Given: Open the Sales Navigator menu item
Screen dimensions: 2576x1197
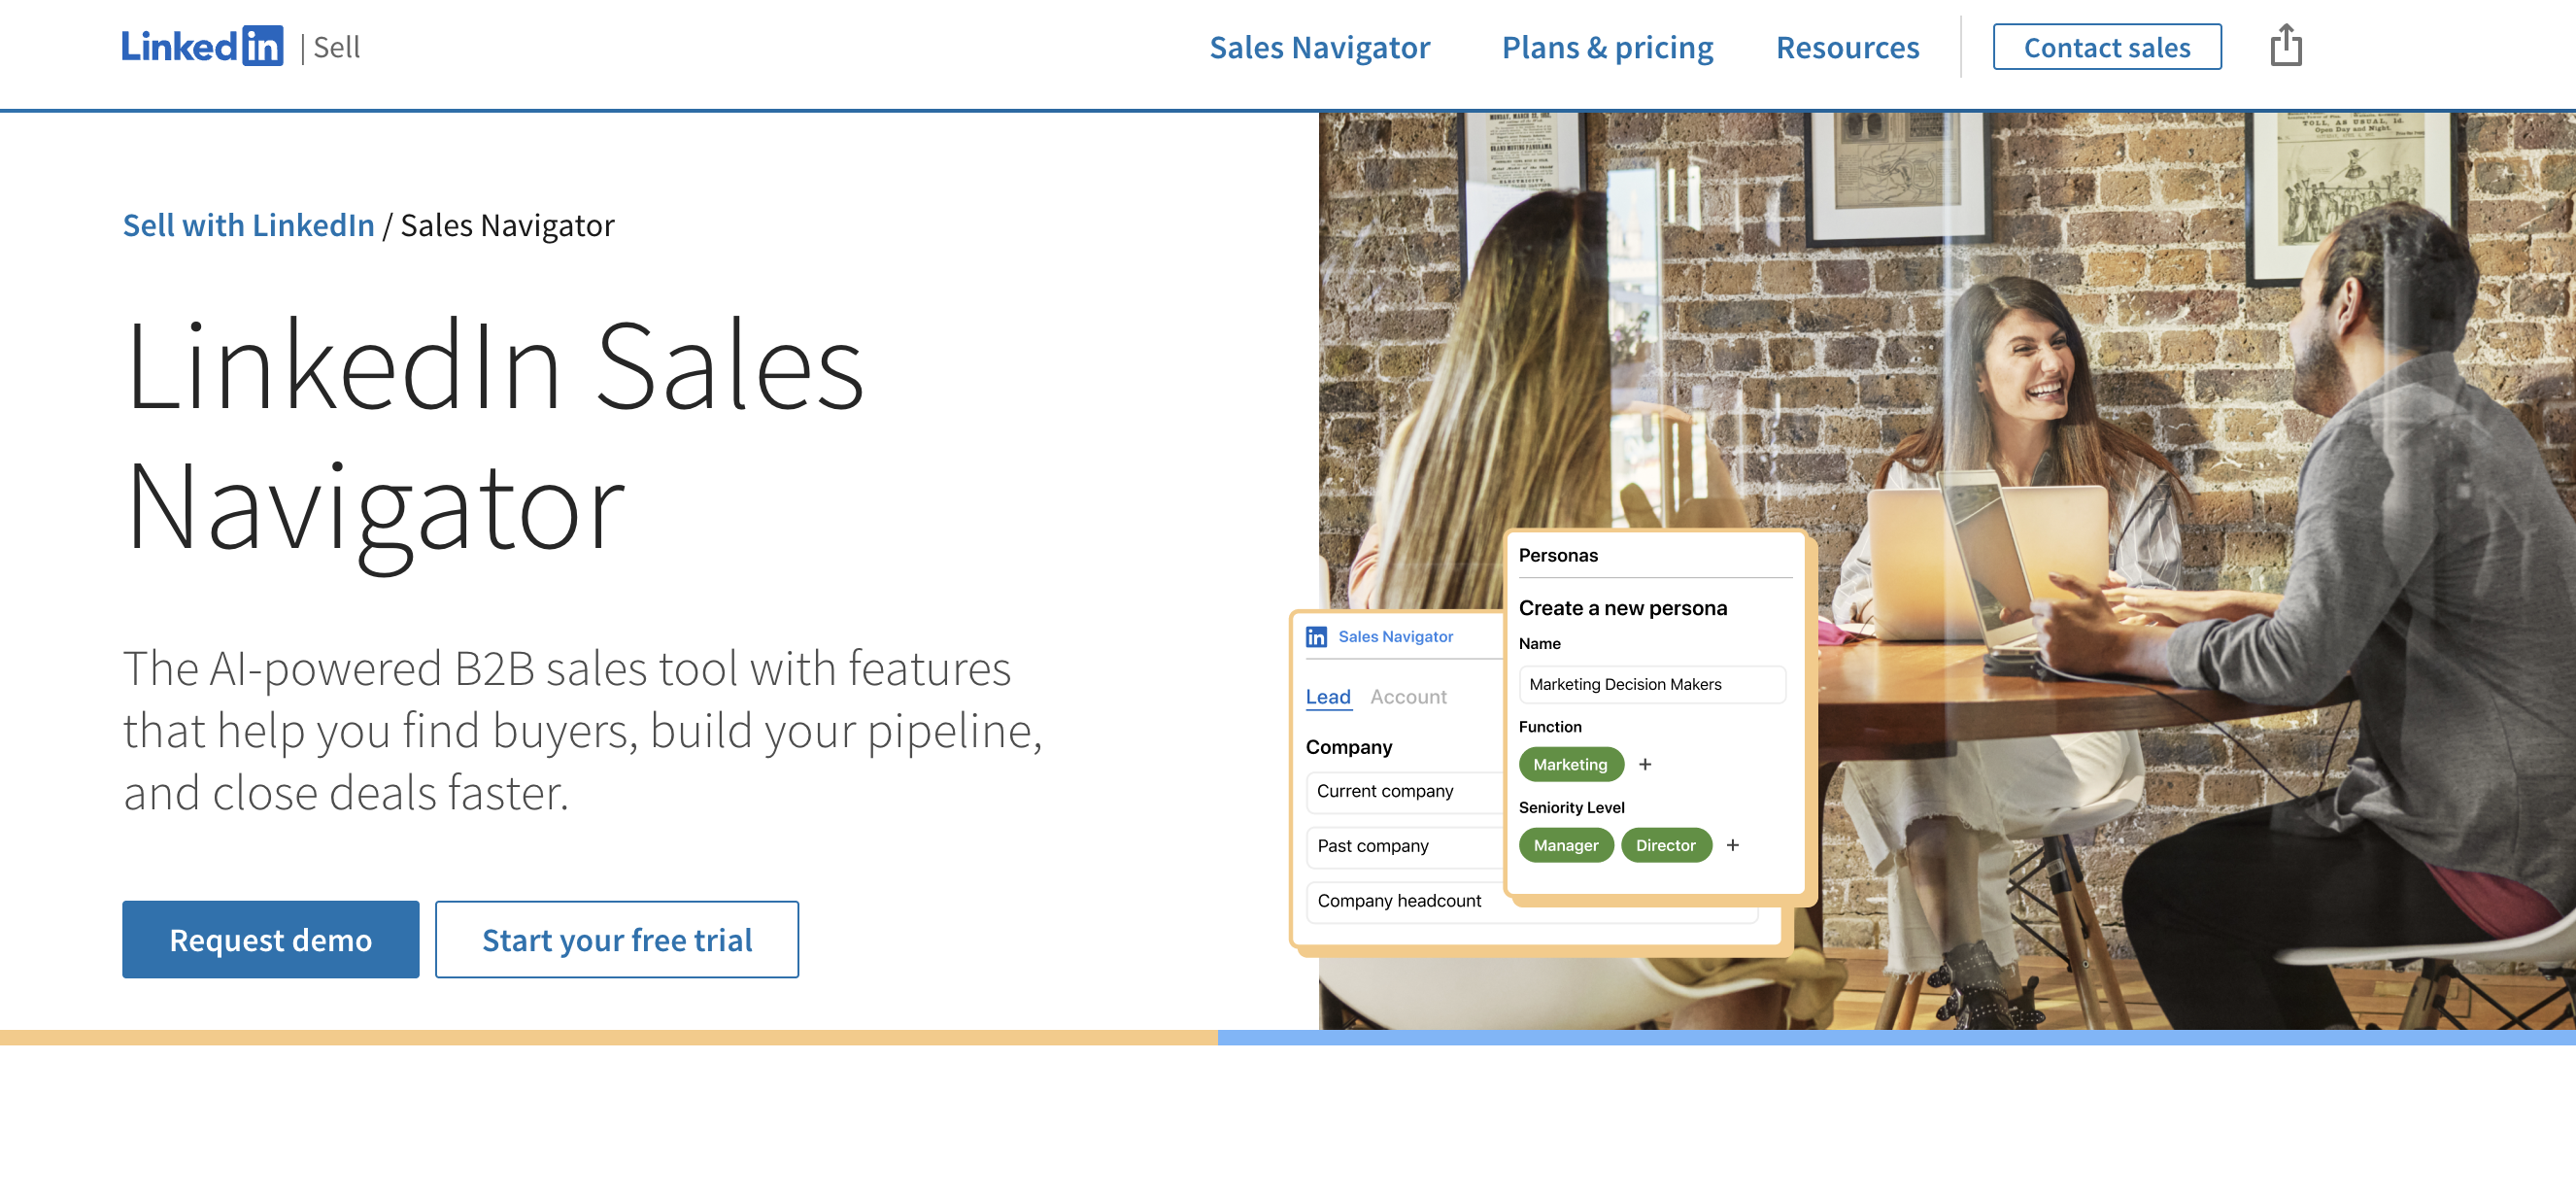Looking at the screenshot, I should point(1319,47).
